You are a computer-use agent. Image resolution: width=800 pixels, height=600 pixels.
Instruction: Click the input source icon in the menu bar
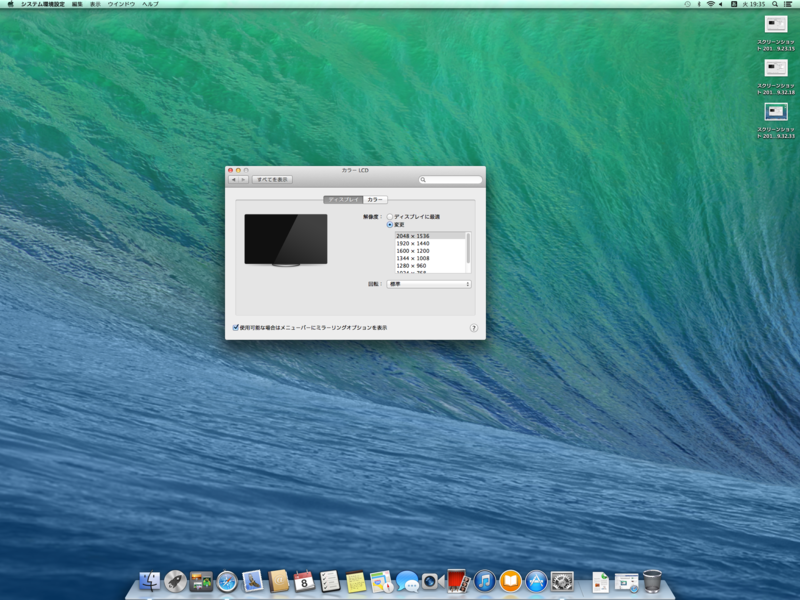[x=734, y=4]
